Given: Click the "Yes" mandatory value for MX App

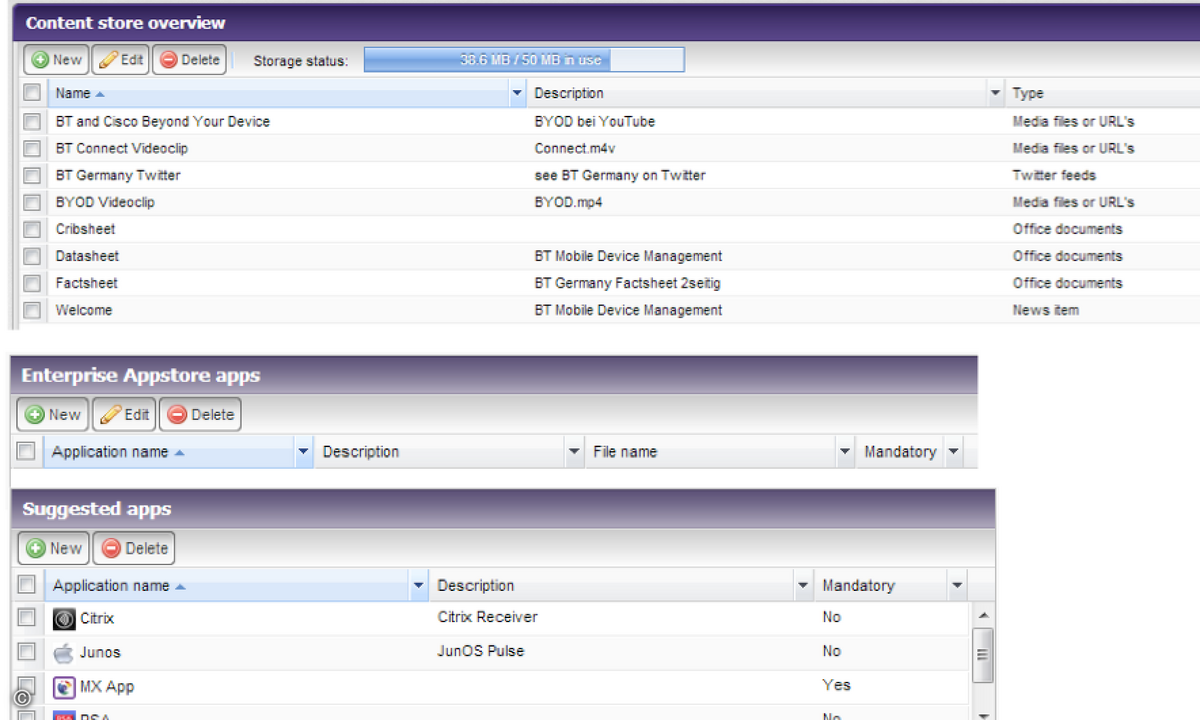Looking at the screenshot, I should [x=836, y=685].
